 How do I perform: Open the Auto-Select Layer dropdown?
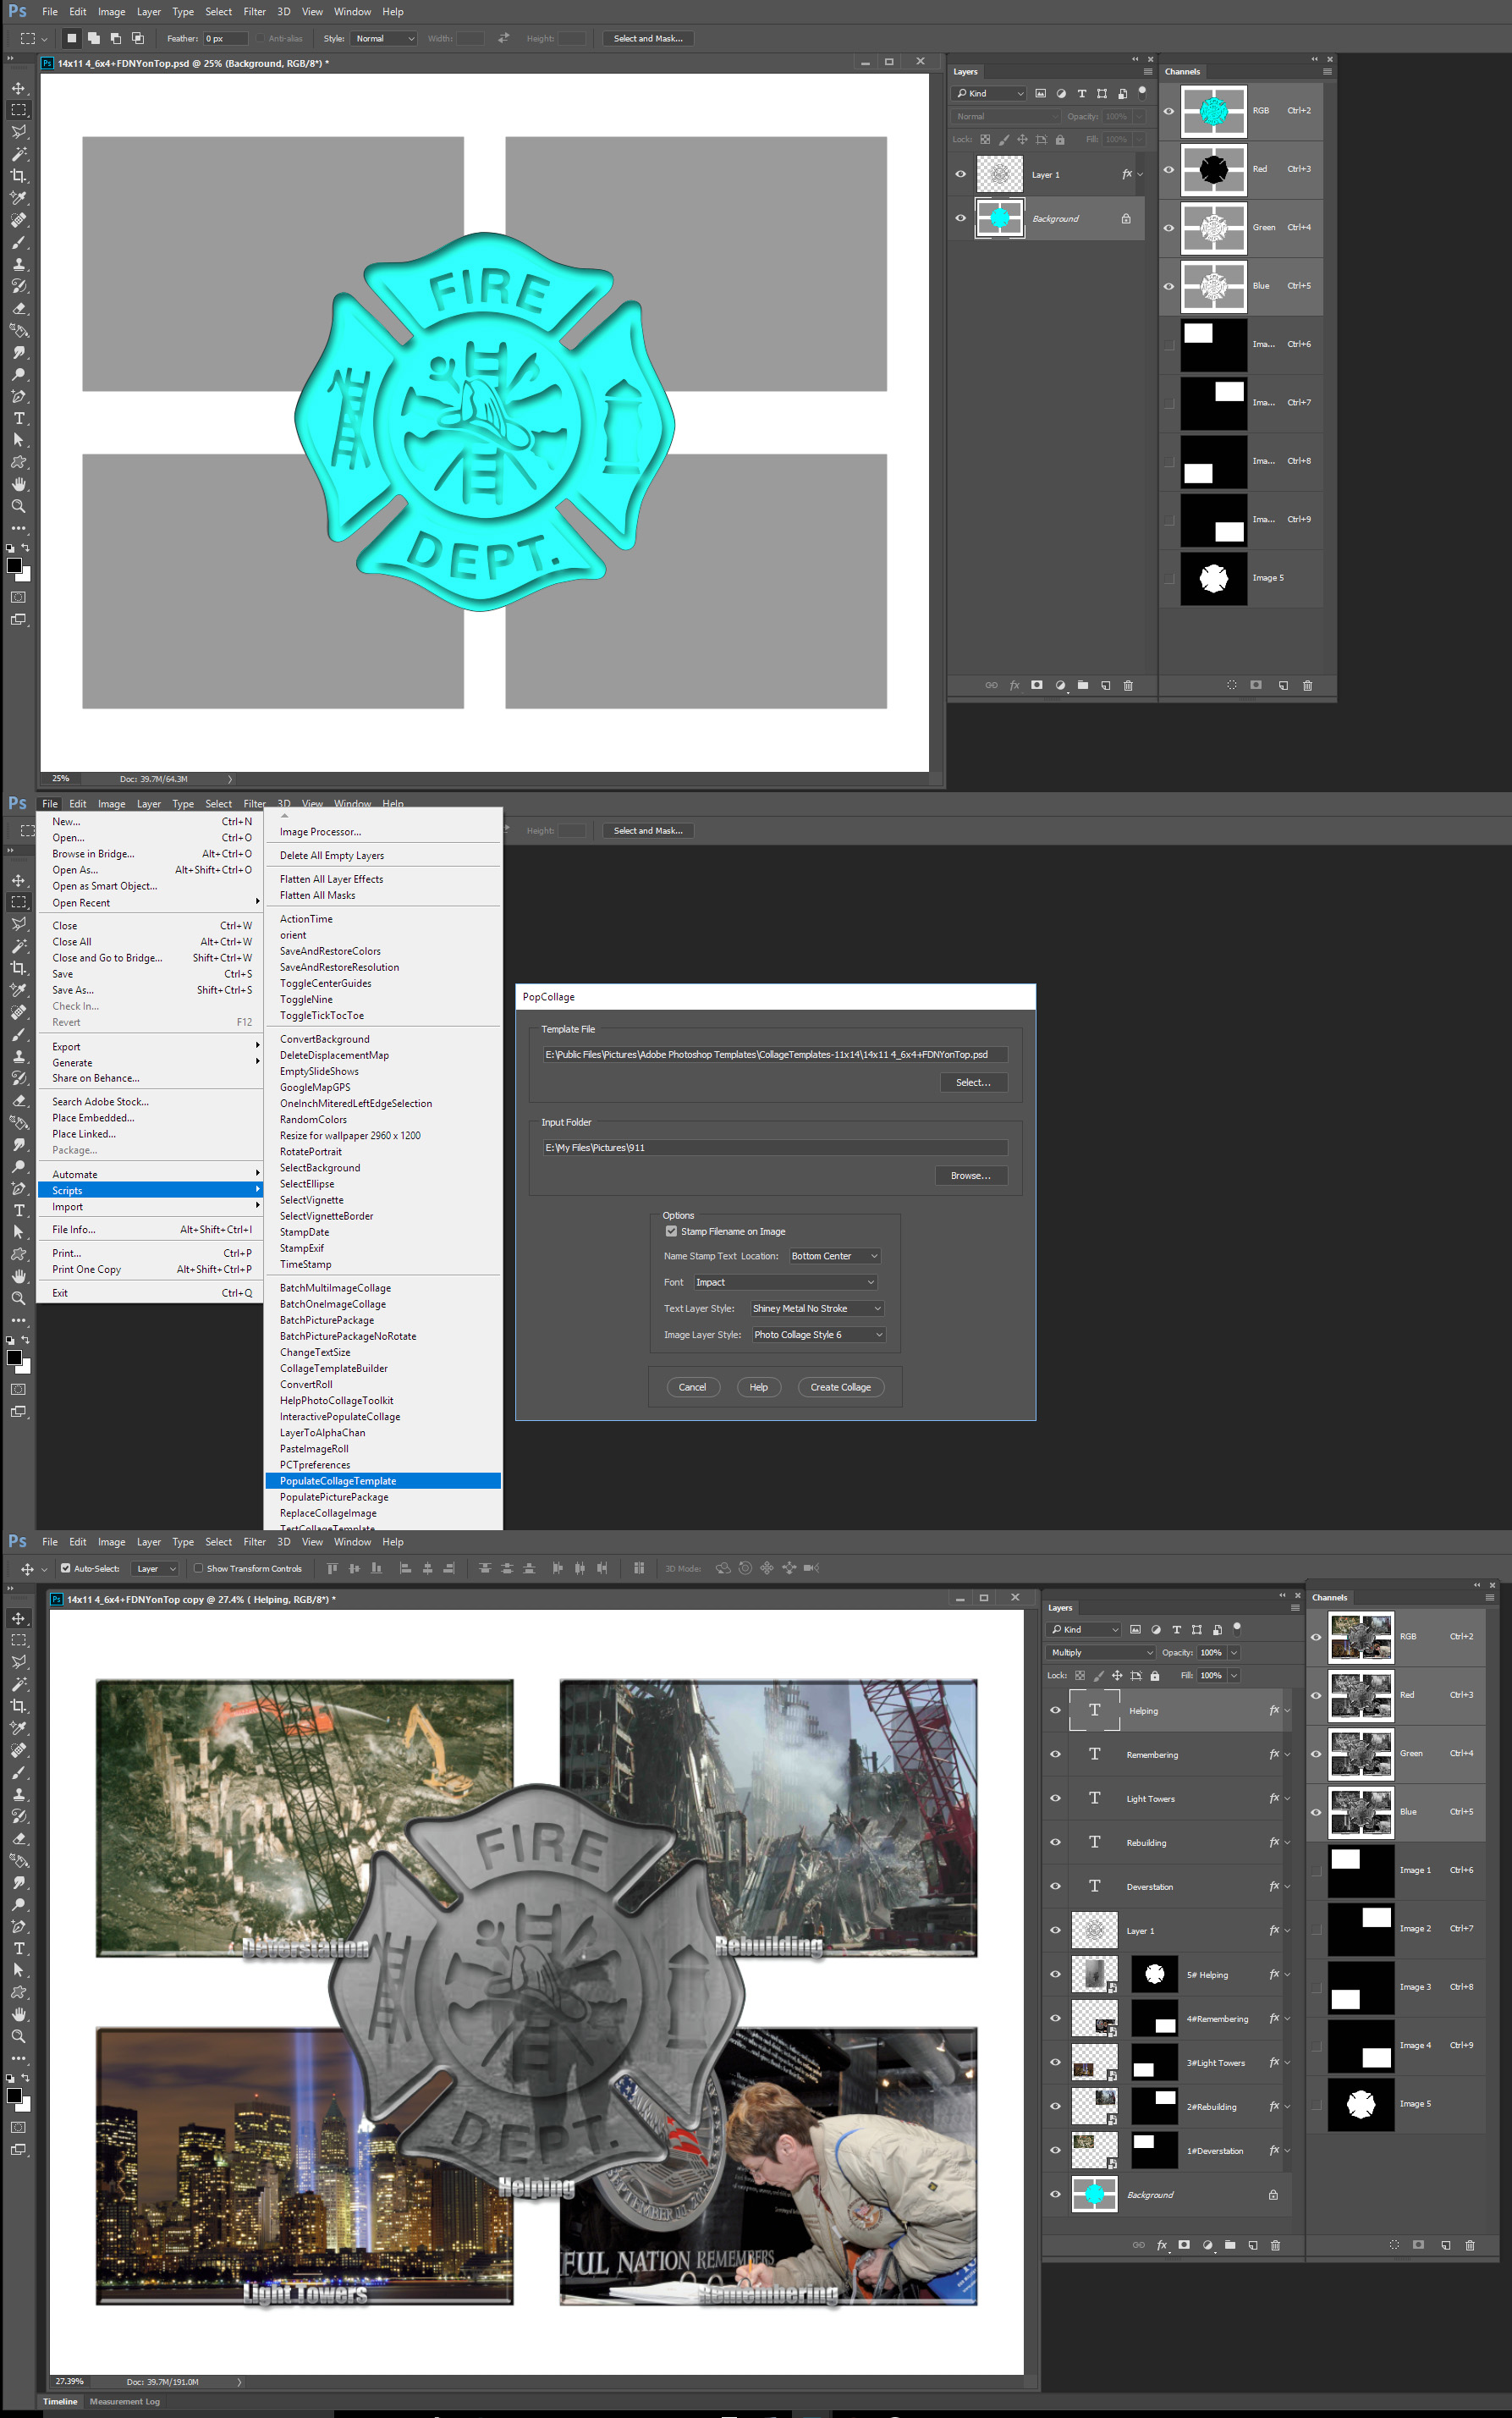click(155, 1568)
